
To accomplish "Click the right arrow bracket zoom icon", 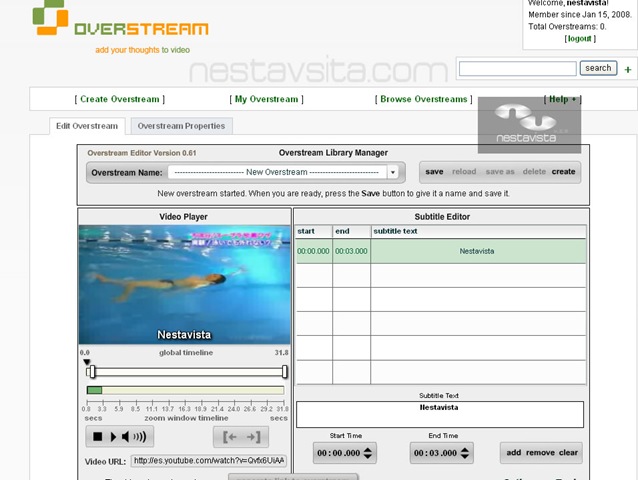I will click(x=252, y=437).
